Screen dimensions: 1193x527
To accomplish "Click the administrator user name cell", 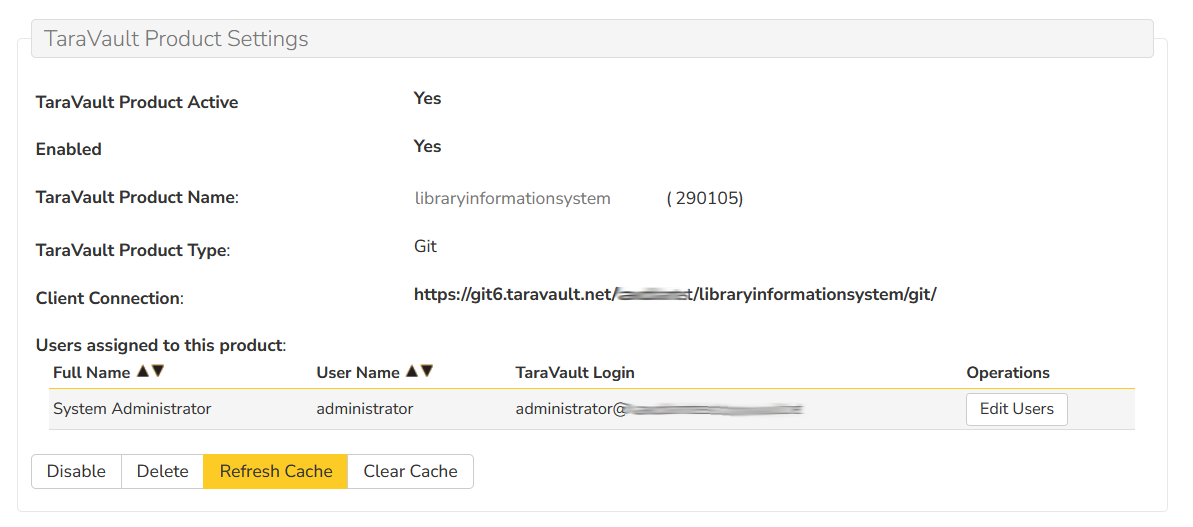I will click(x=364, y=409).
